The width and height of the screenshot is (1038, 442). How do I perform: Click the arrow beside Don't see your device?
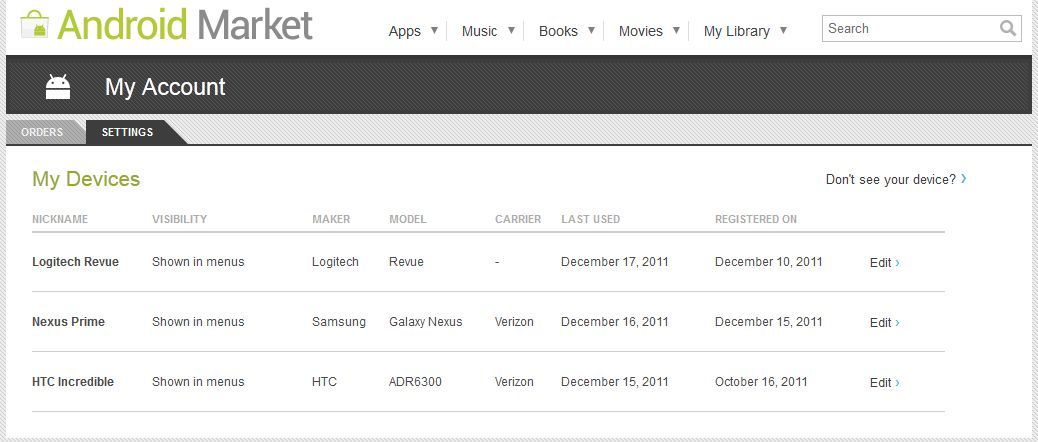pyautogui.click(x=964, y=179)
